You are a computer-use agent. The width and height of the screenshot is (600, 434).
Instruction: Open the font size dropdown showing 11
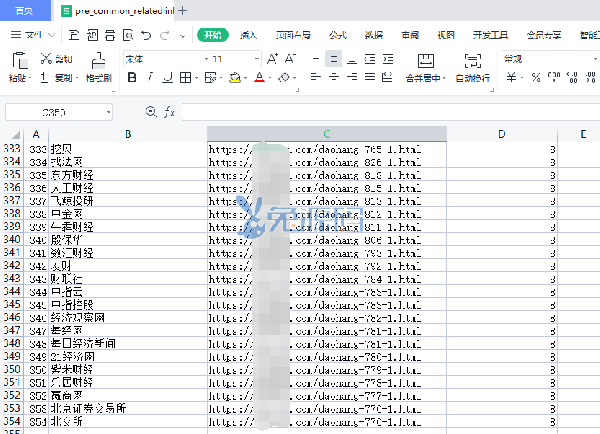click(x=256, y=59)
